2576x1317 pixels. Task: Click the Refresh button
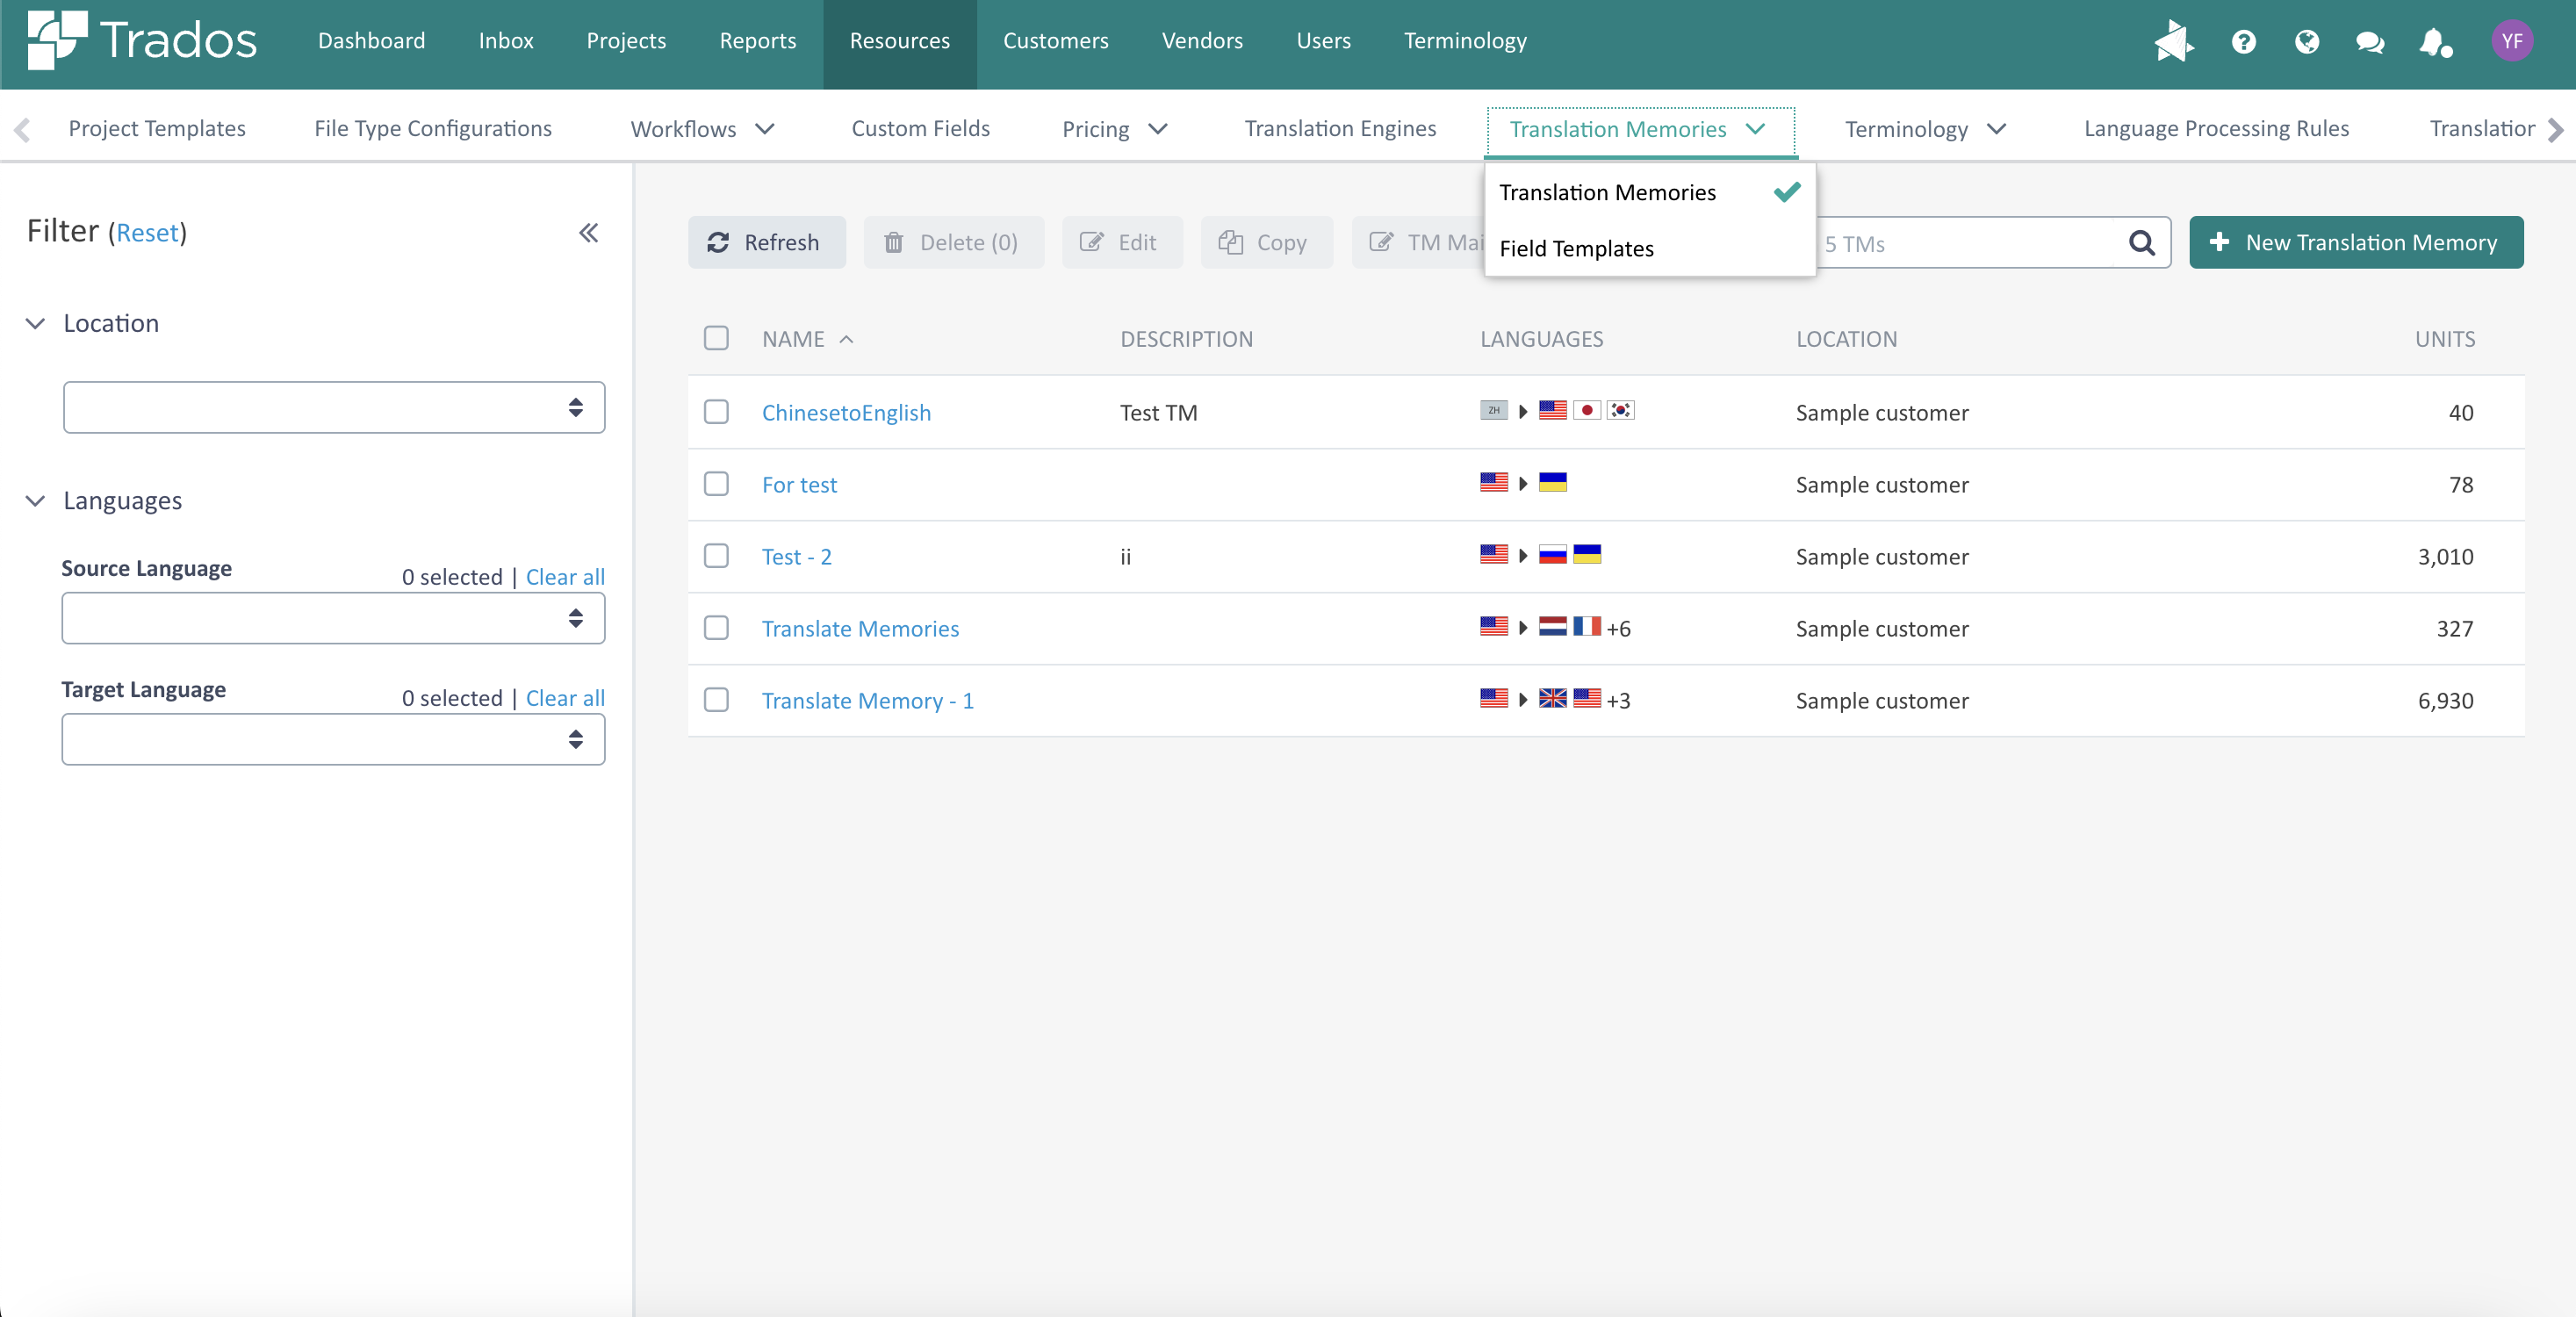coord(766,242)
